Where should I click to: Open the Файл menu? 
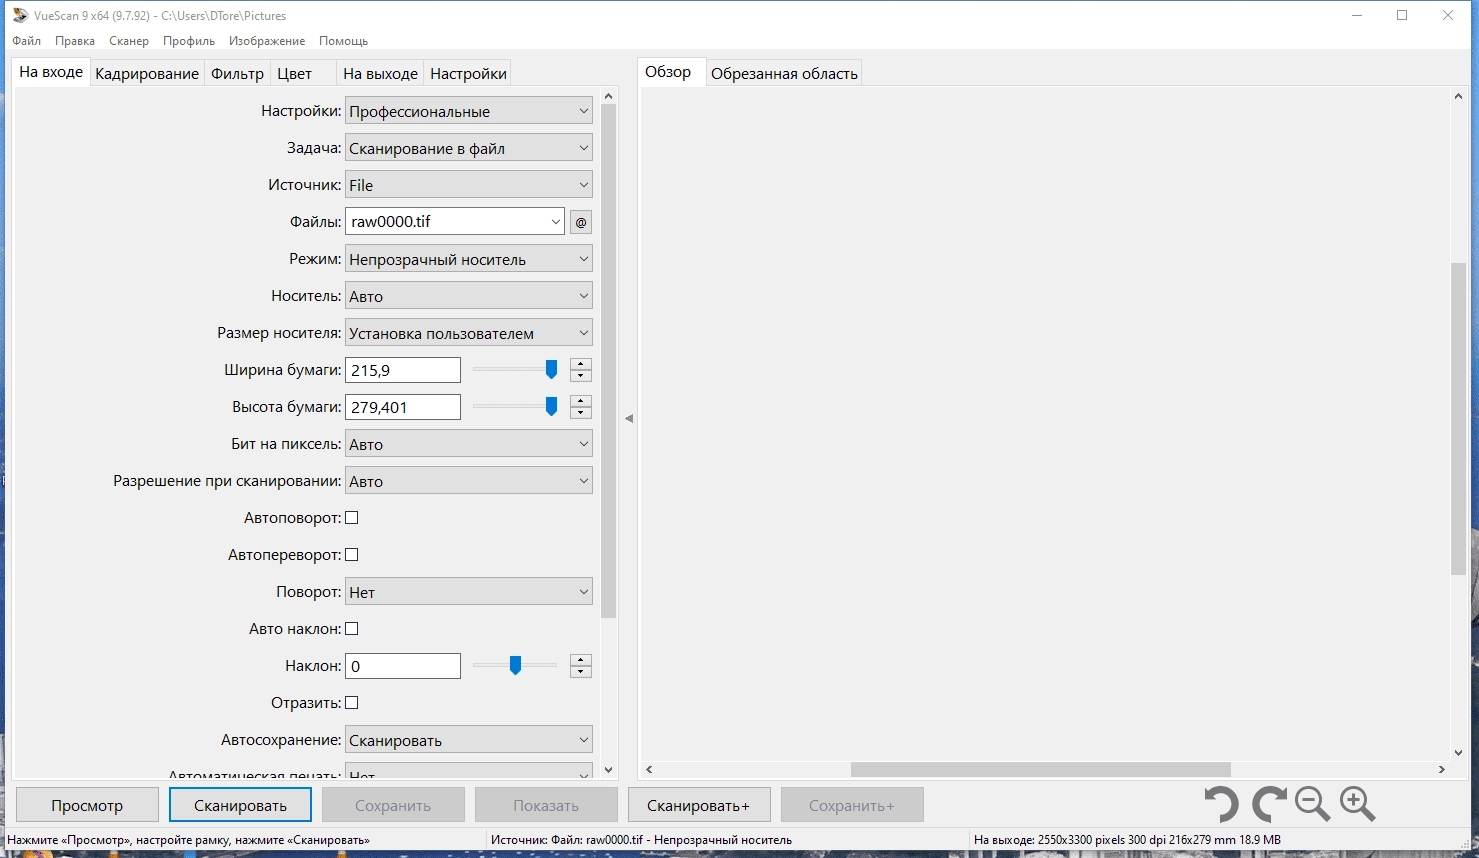click(27, 41)
